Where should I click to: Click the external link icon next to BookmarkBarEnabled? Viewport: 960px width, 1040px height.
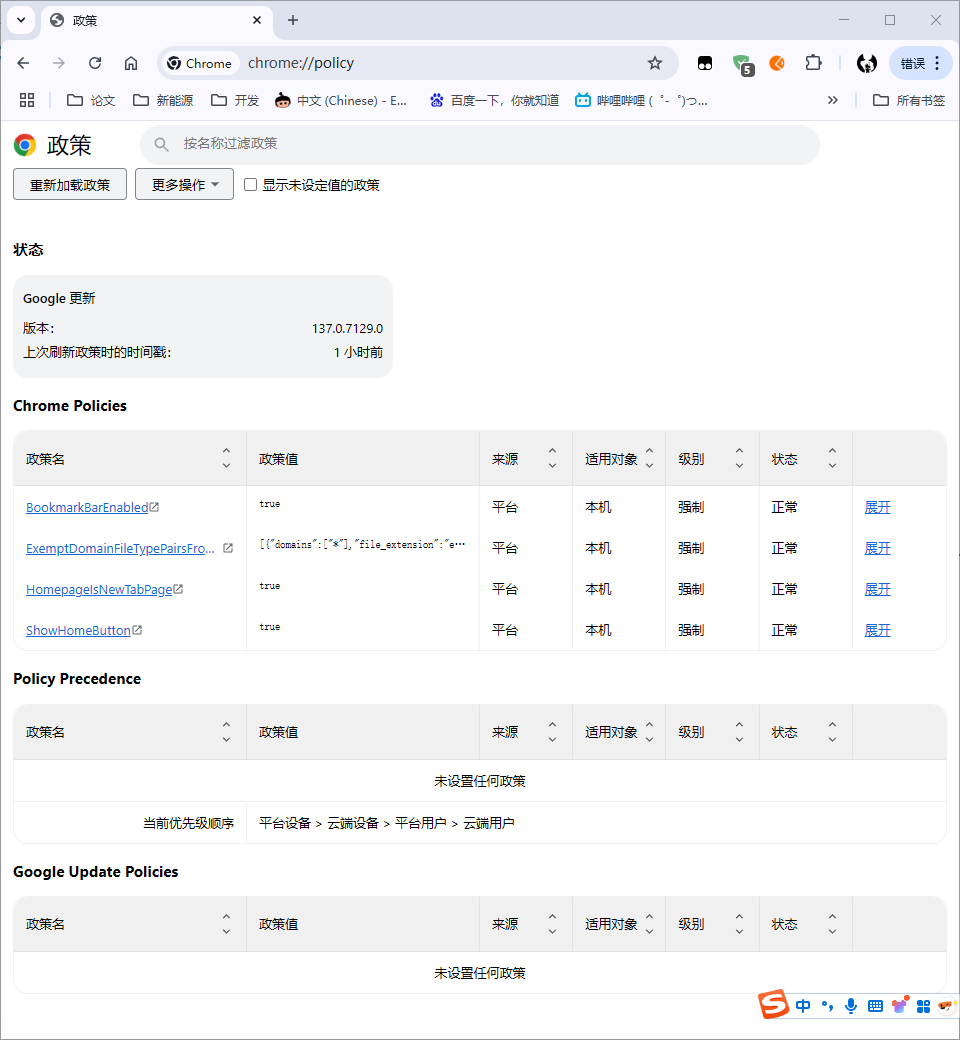click(x=154, y=507)
